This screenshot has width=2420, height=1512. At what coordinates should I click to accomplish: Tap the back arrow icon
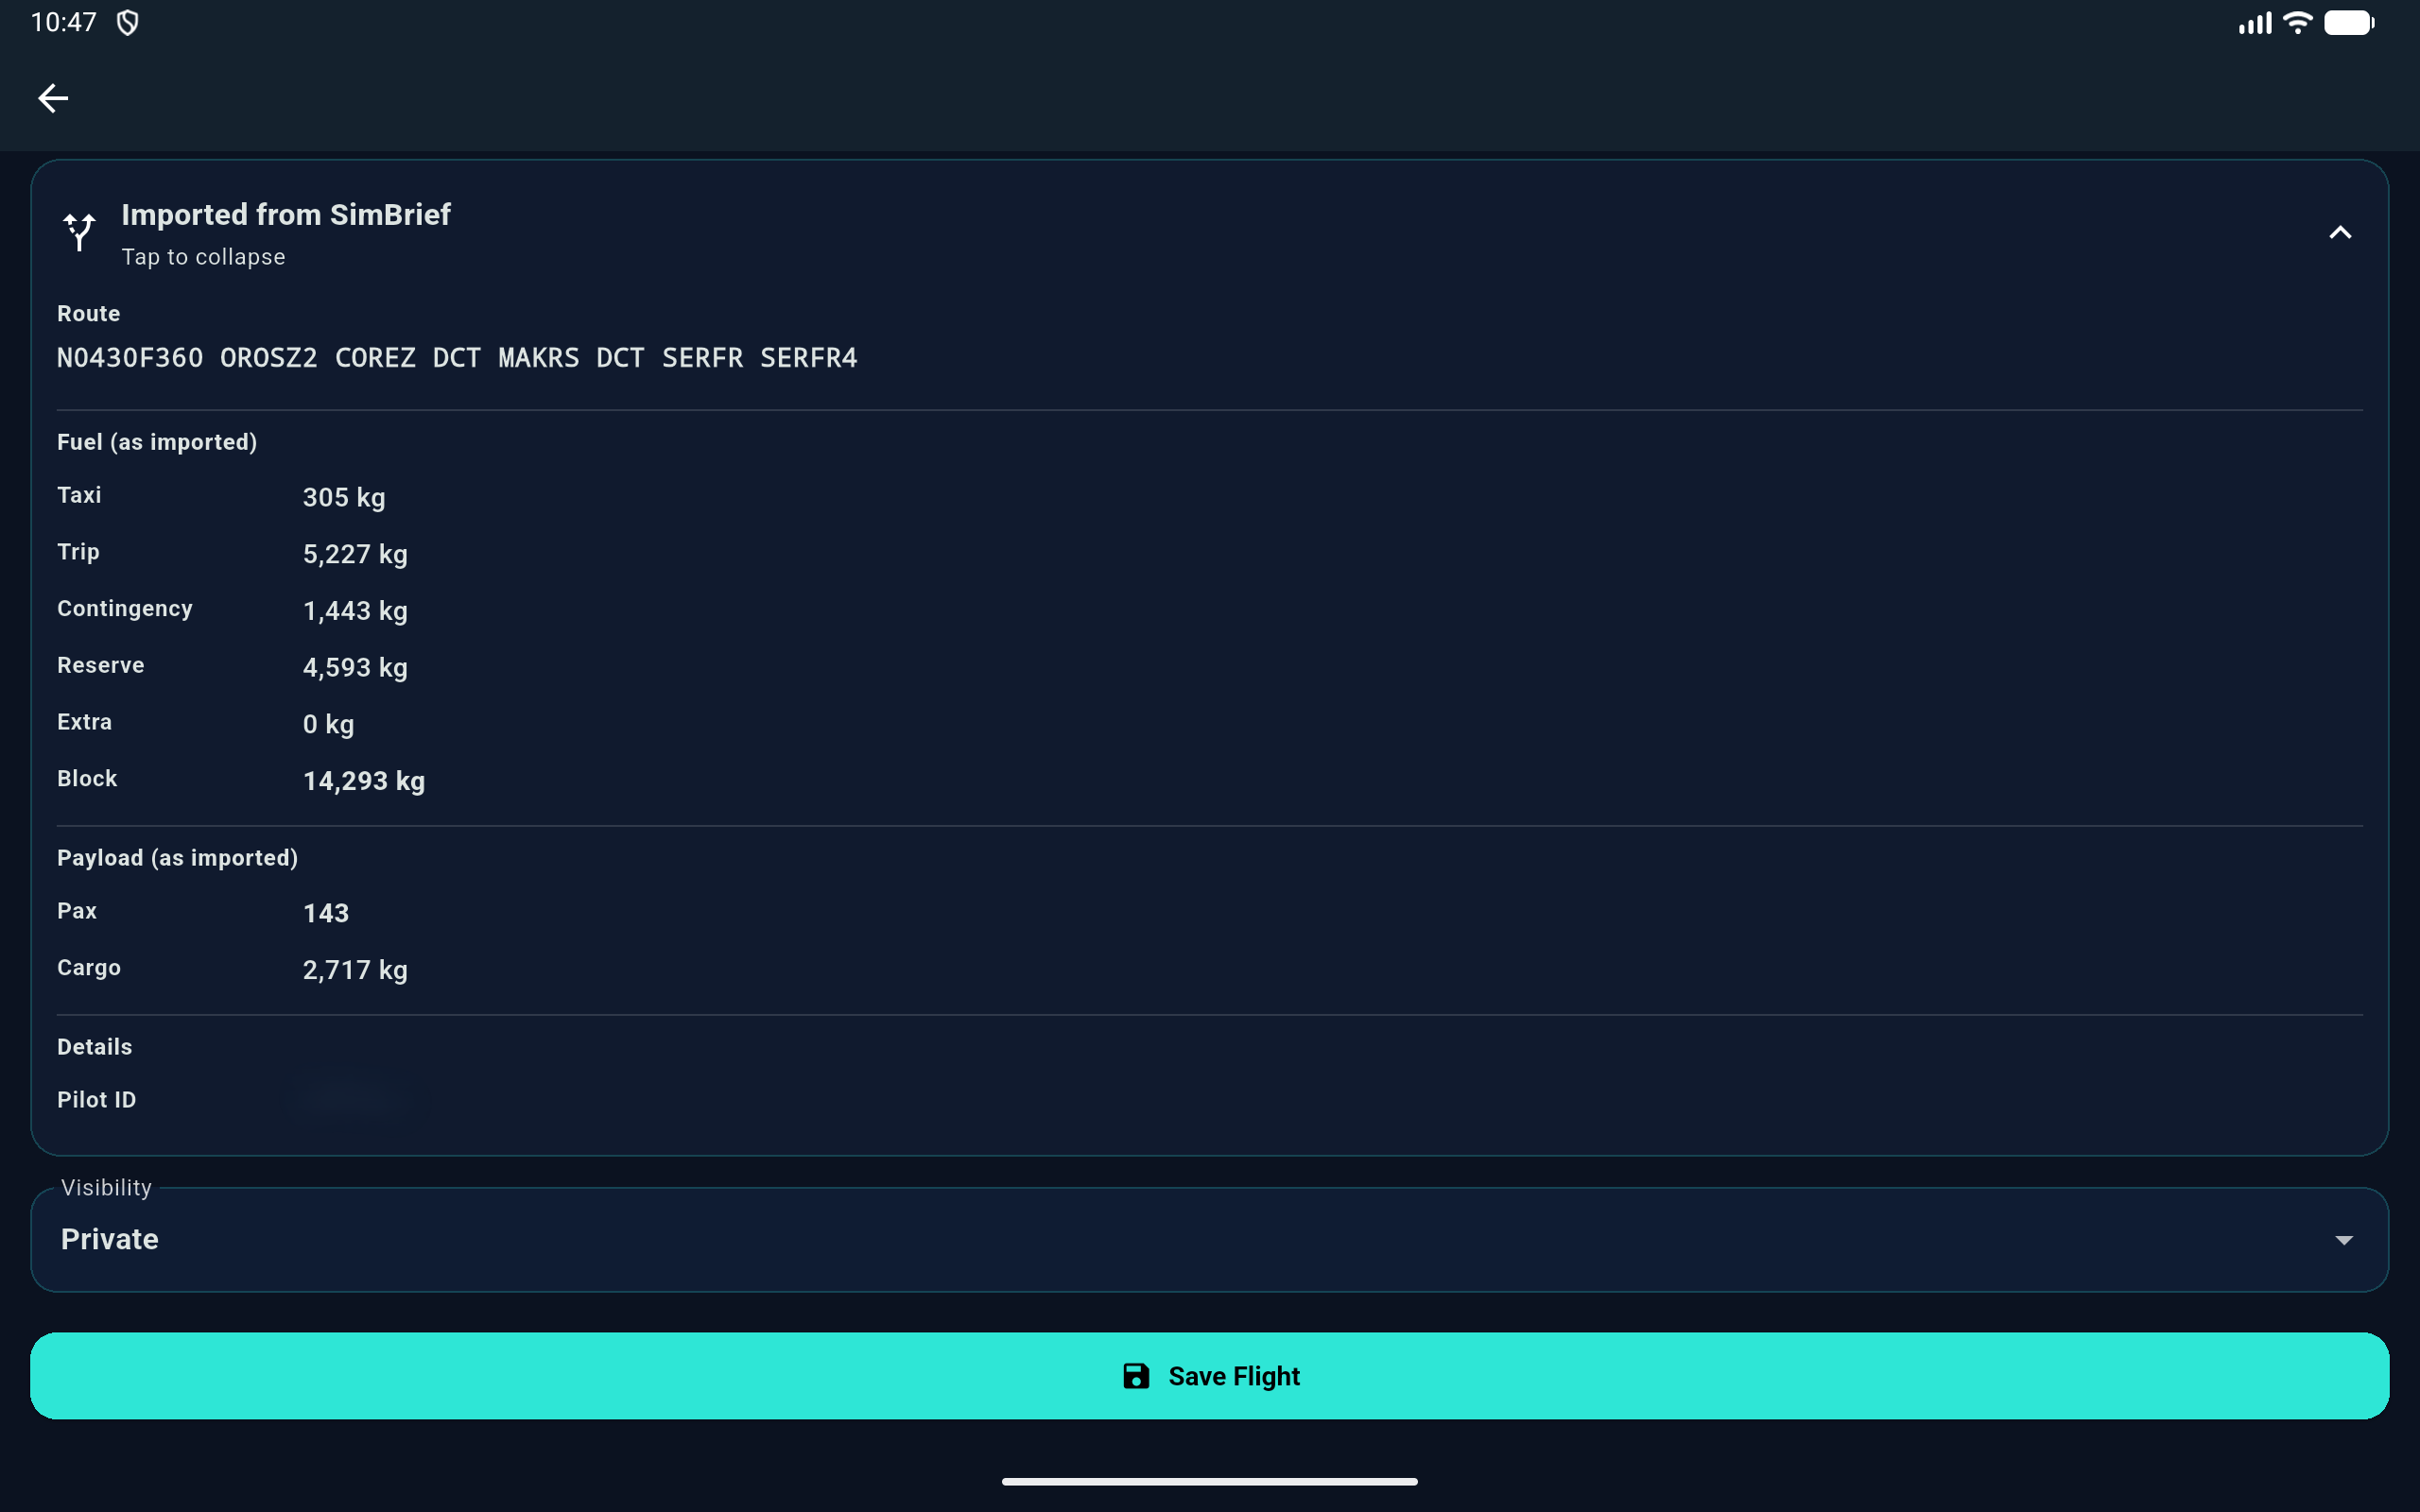coord(53,98)
